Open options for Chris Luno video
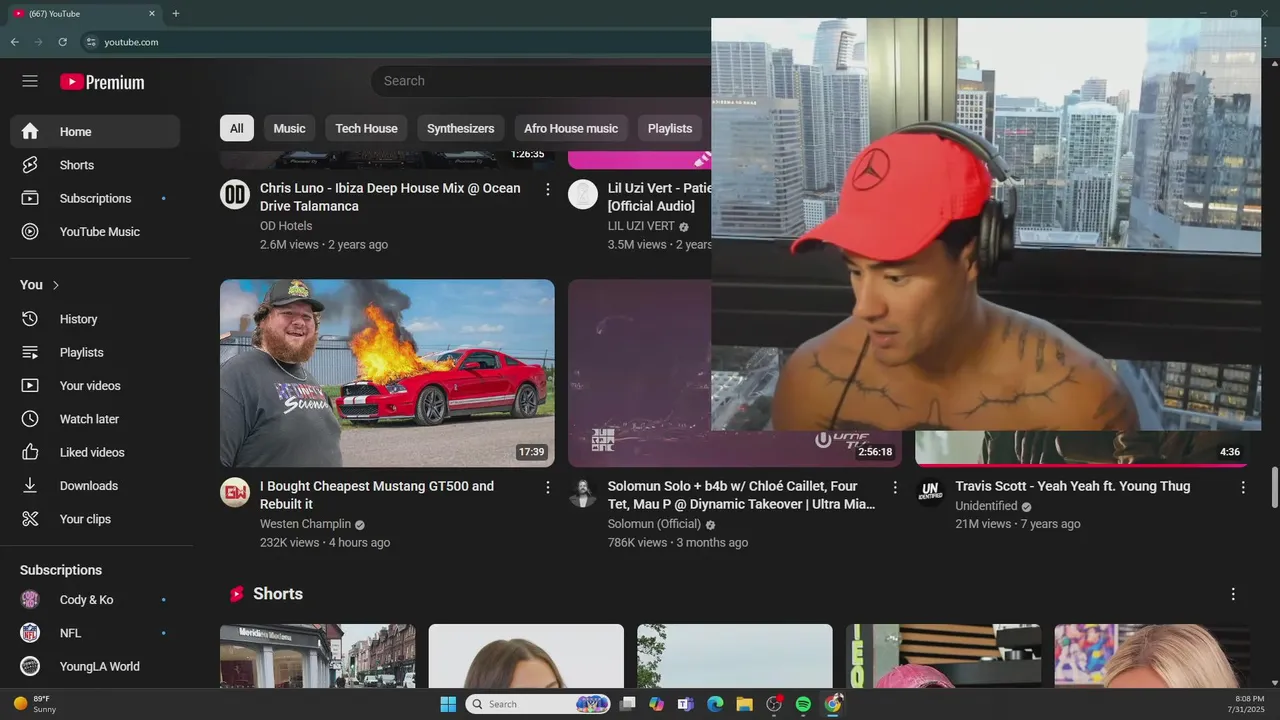Viewport: 1280px width, 720px height. 548,189
